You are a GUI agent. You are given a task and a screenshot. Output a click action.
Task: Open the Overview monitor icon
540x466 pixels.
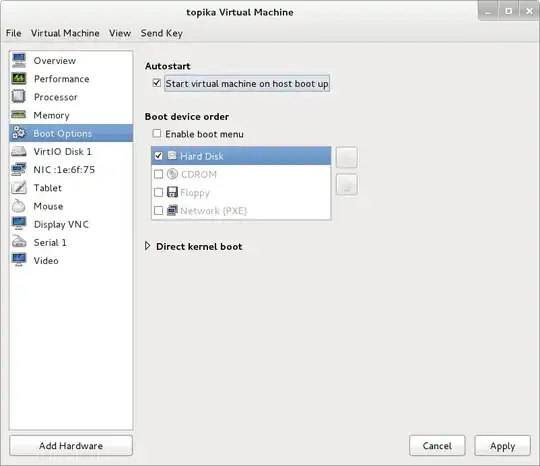[x=19, y=60]
